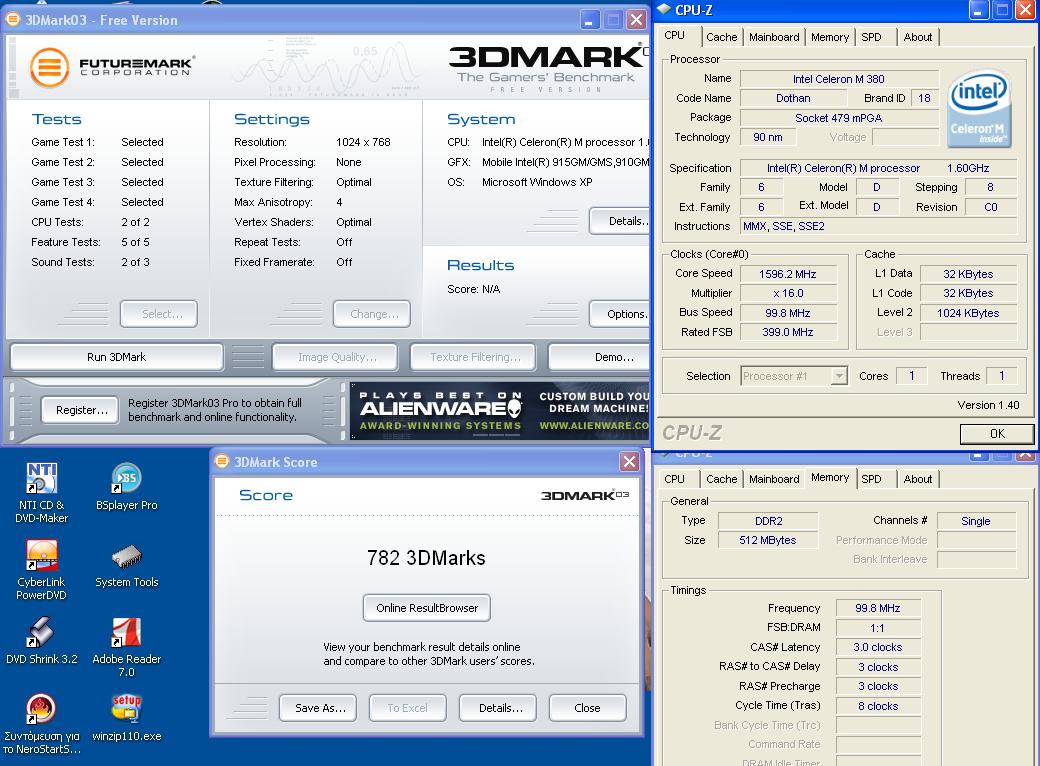Minimize the top CPU-Z window
The height and width of the screenshot is (766, 1040).
coord(979,9)
